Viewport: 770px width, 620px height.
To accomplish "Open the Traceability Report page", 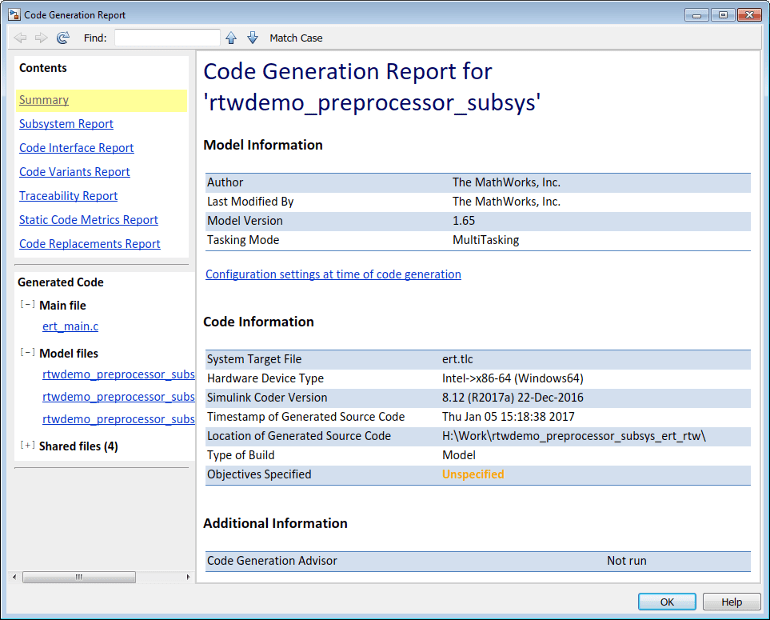I will pyautogui.click(x=68, y=196).
